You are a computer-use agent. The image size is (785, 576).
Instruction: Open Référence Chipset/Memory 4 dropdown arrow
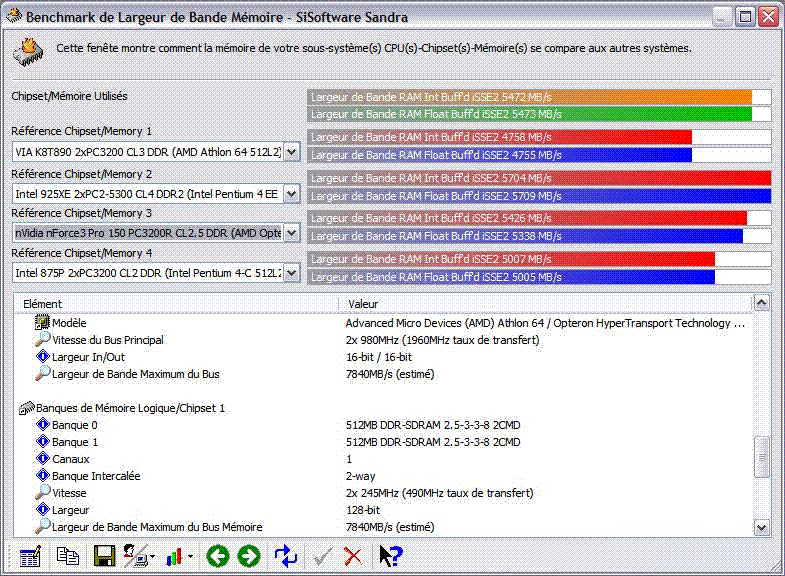click(291, 273)
